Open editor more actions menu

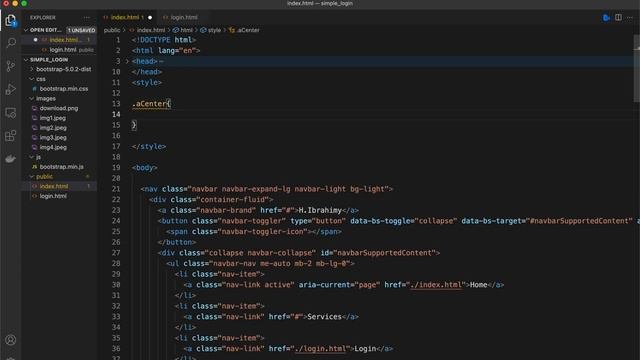point(630,18)
